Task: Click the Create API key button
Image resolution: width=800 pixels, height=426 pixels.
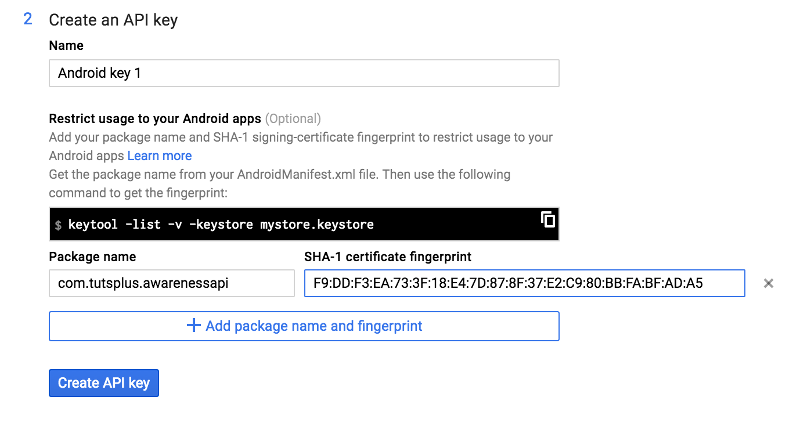Action: (104, 383)
